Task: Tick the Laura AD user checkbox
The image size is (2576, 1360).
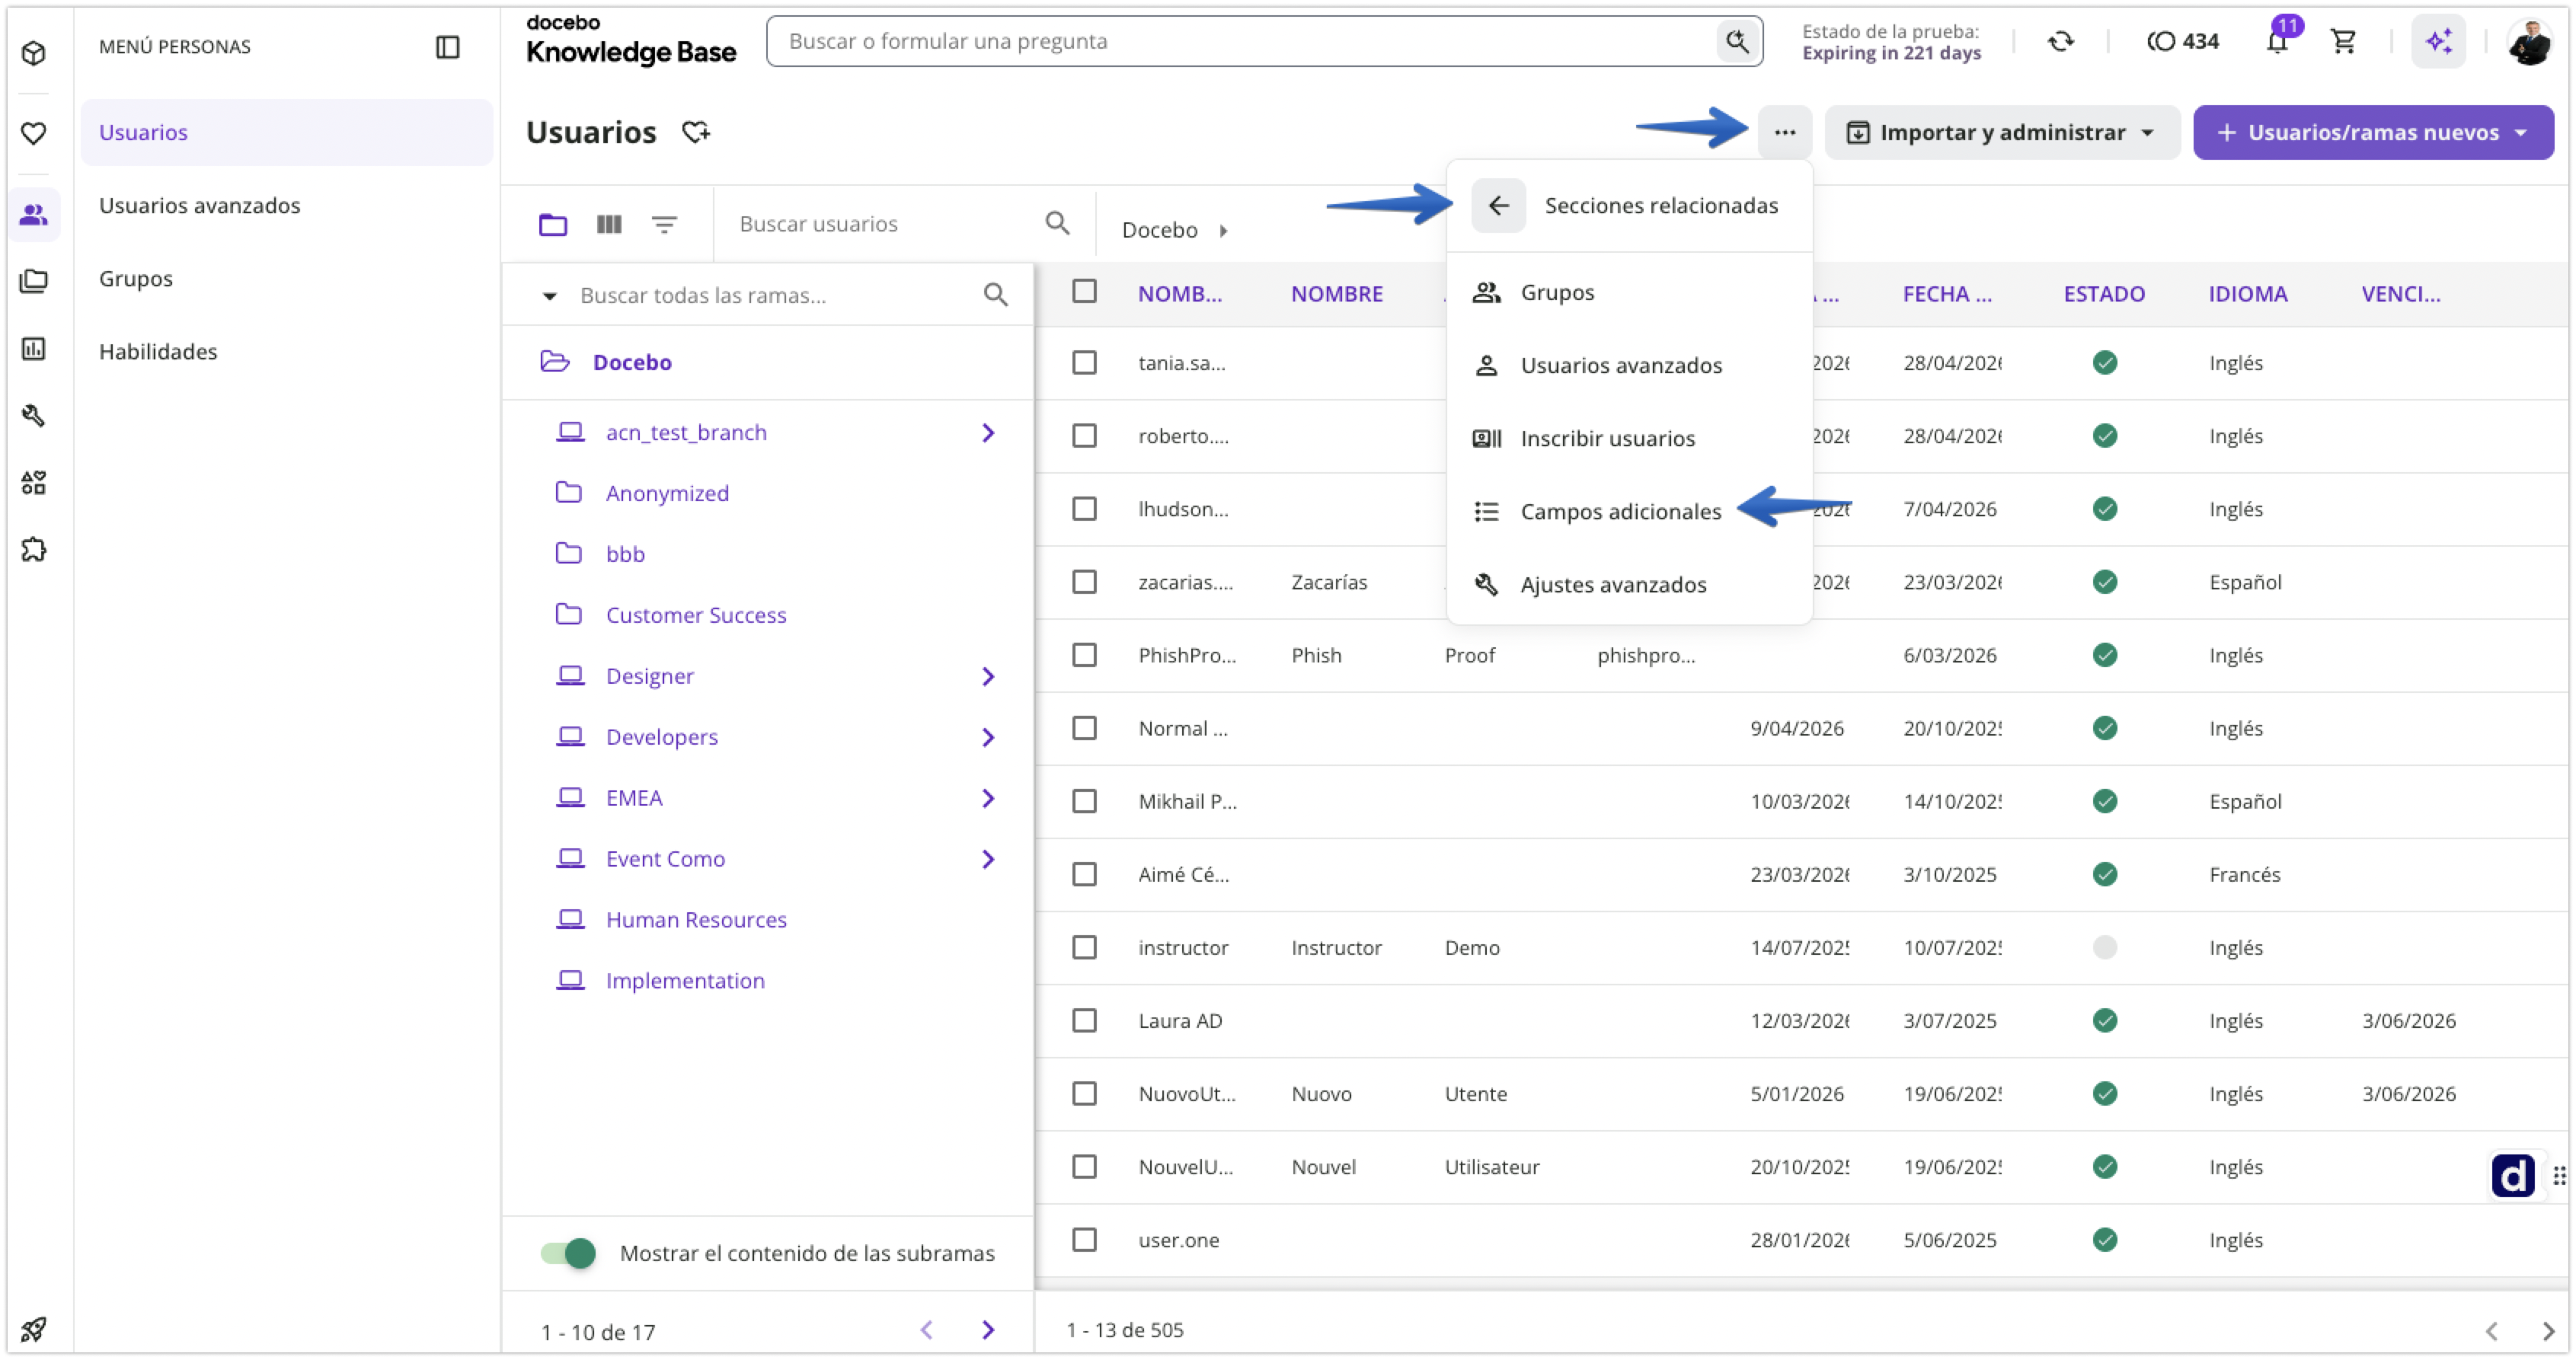Action: point(1084,1019)
